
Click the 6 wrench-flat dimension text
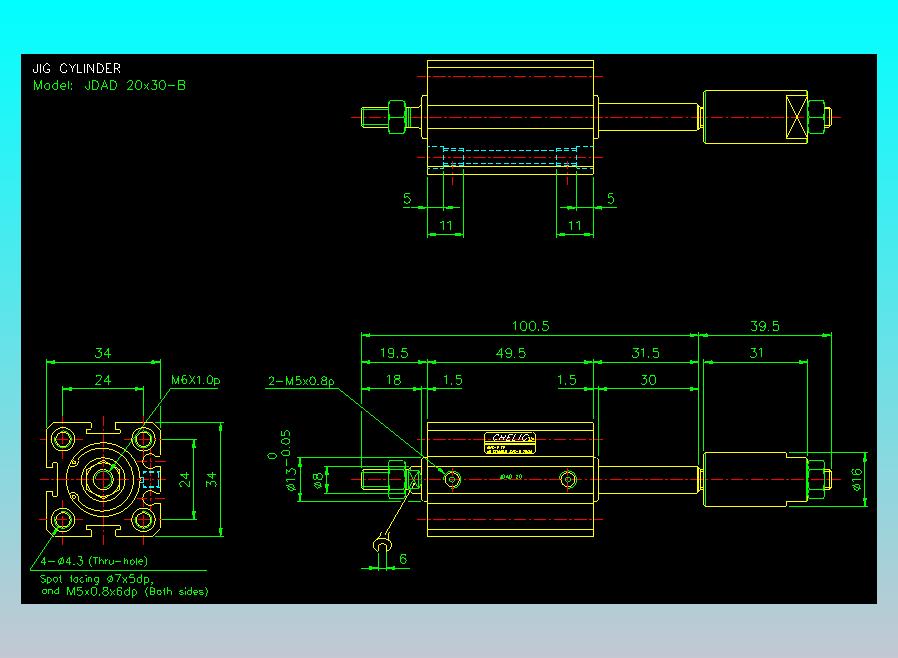click(403, 559)
